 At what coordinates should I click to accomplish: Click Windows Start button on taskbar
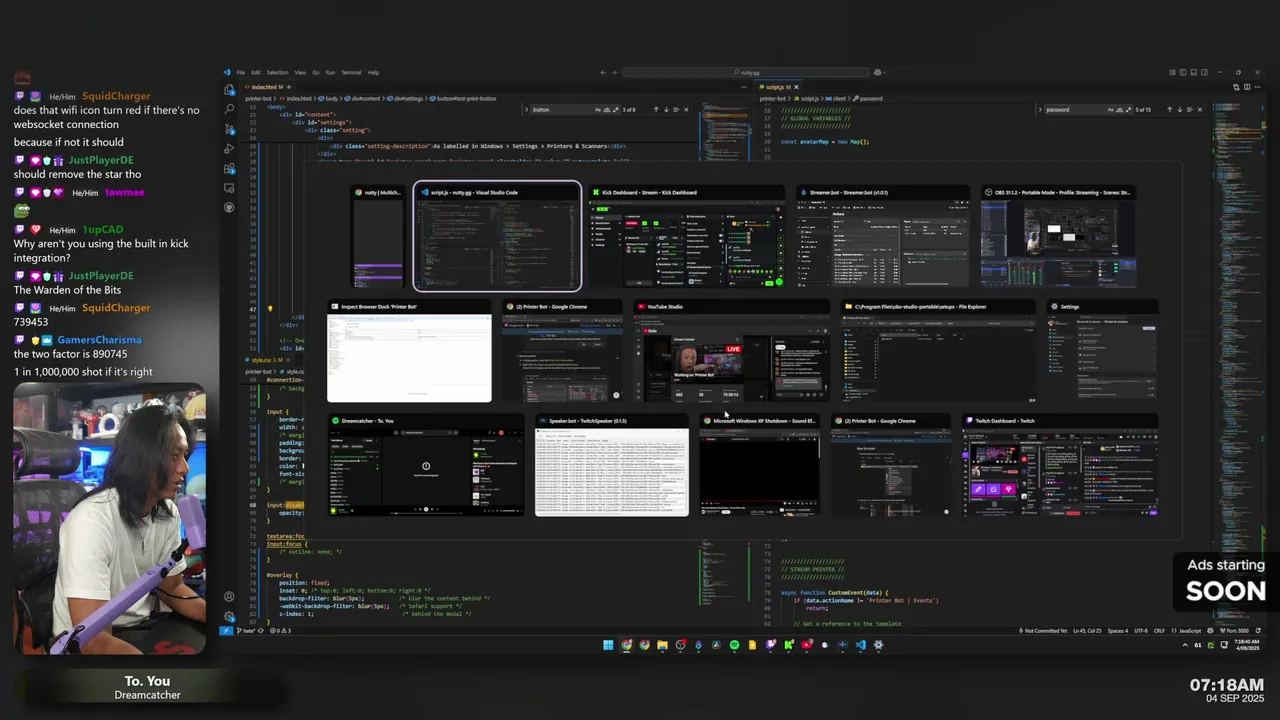(608, 645)
